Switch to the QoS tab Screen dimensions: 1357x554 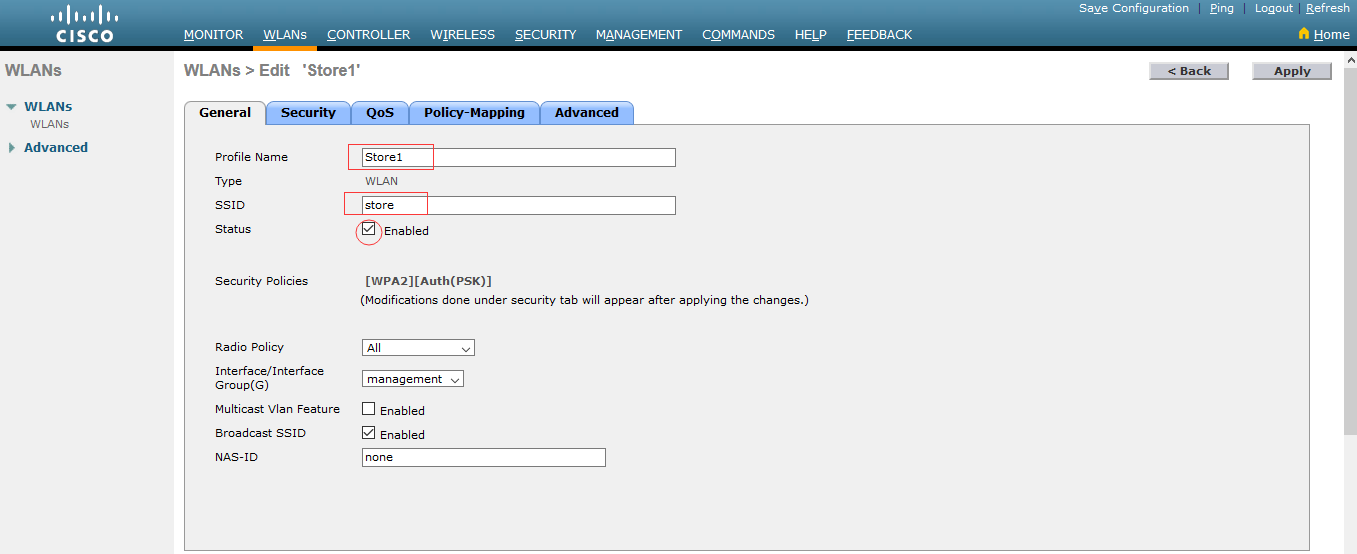click(380, 113)
